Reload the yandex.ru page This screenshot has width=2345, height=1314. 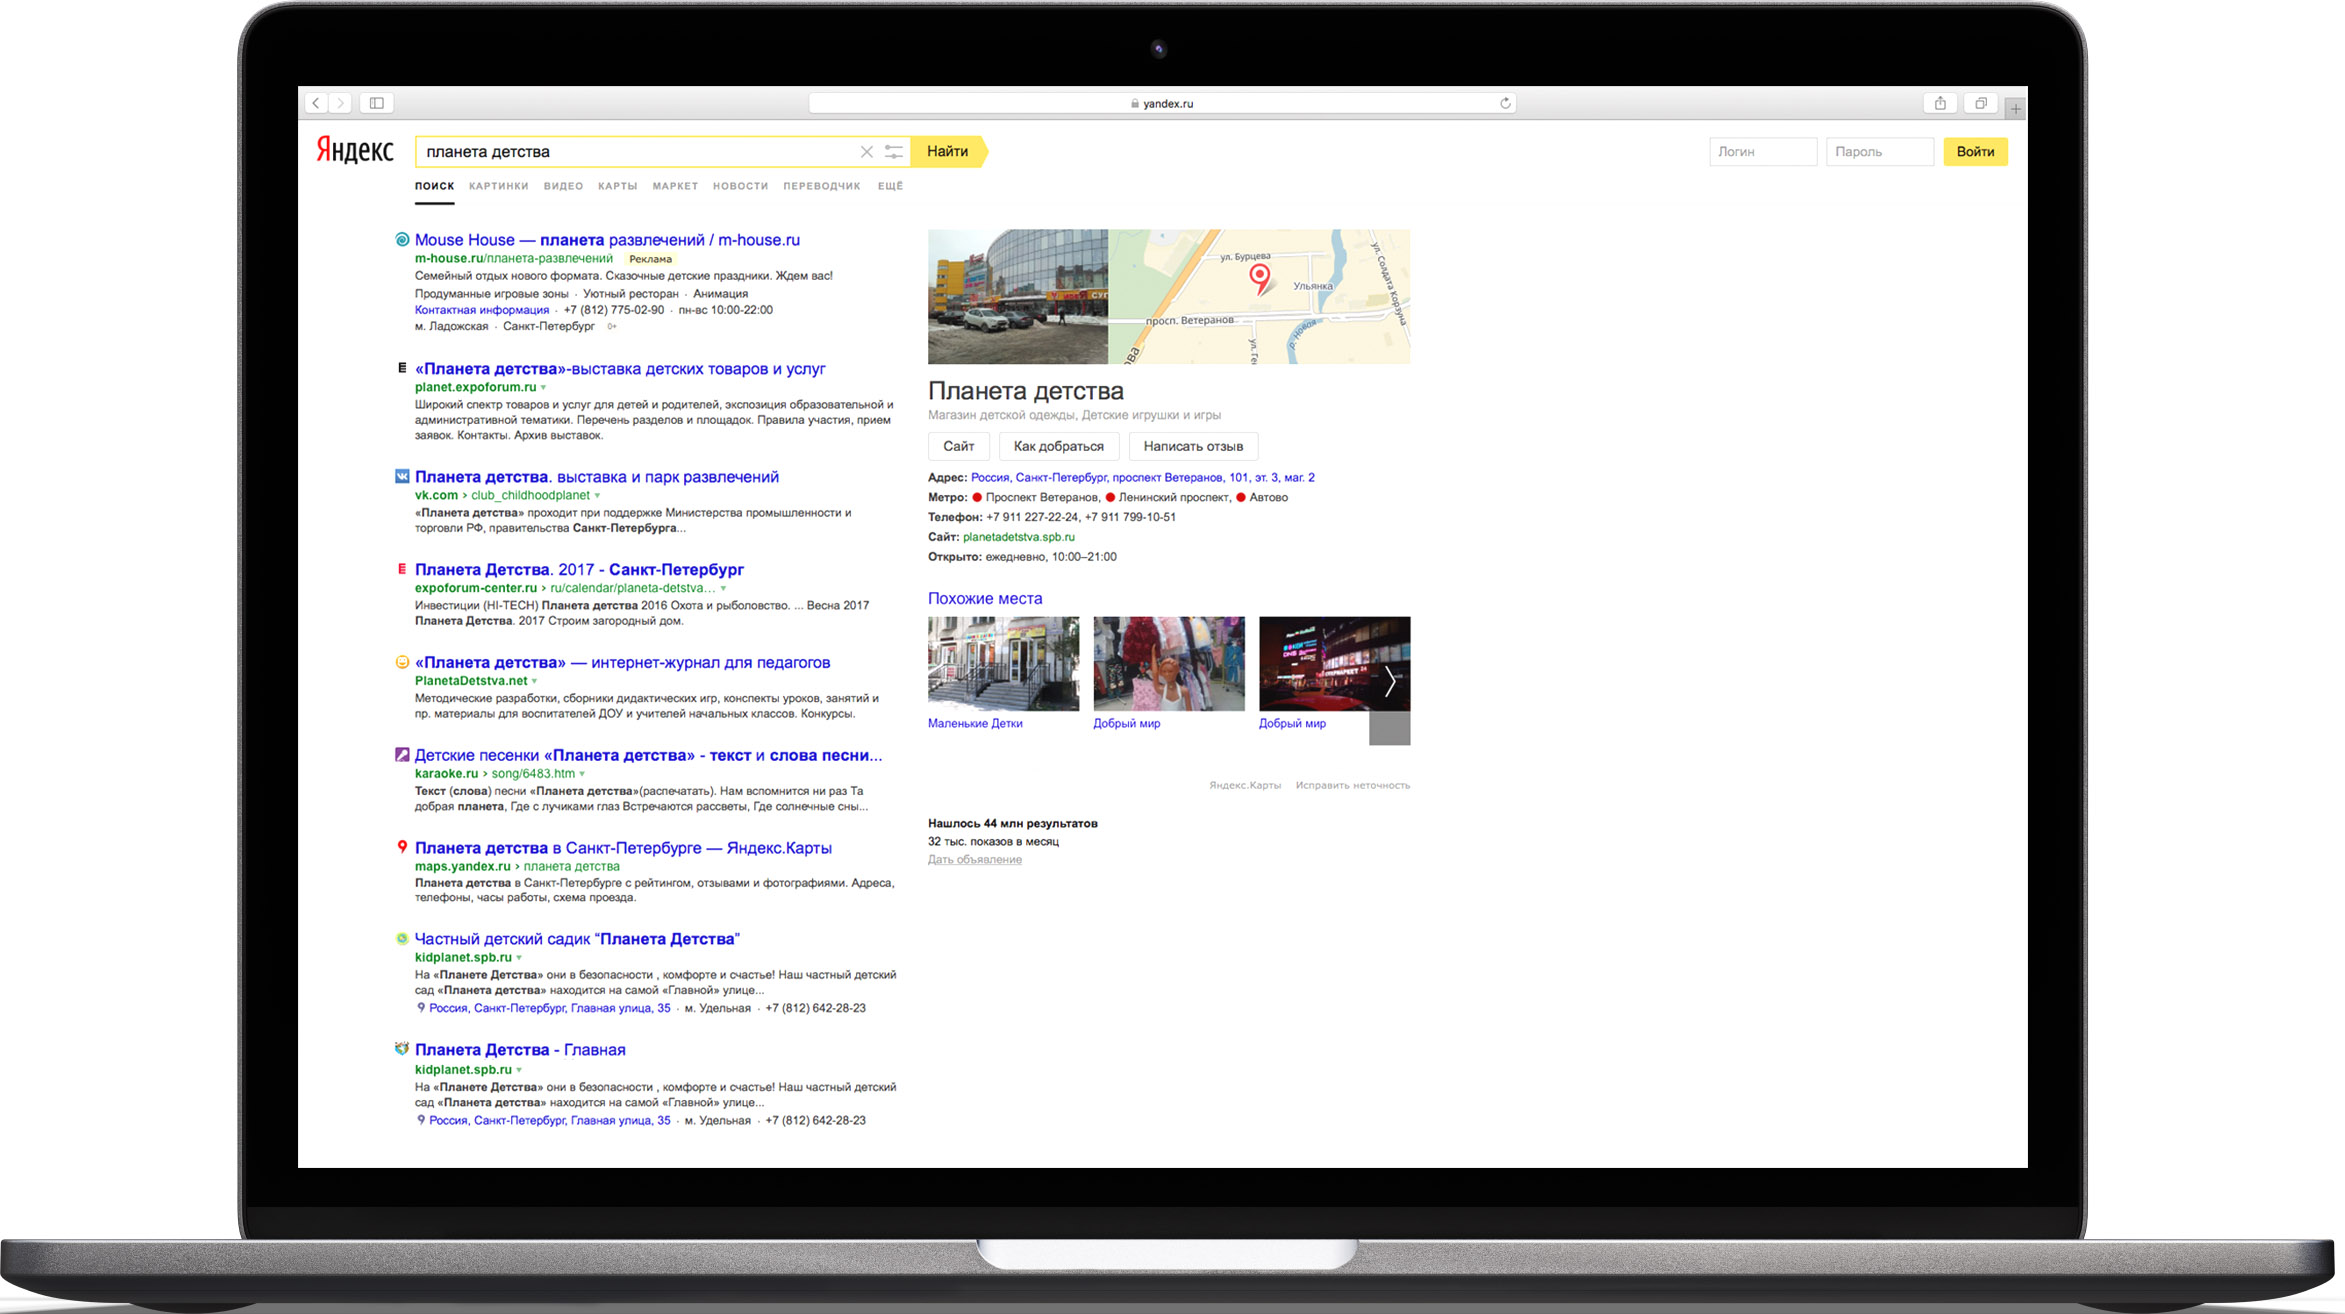pyautogui.click(x=1505, y=103)
